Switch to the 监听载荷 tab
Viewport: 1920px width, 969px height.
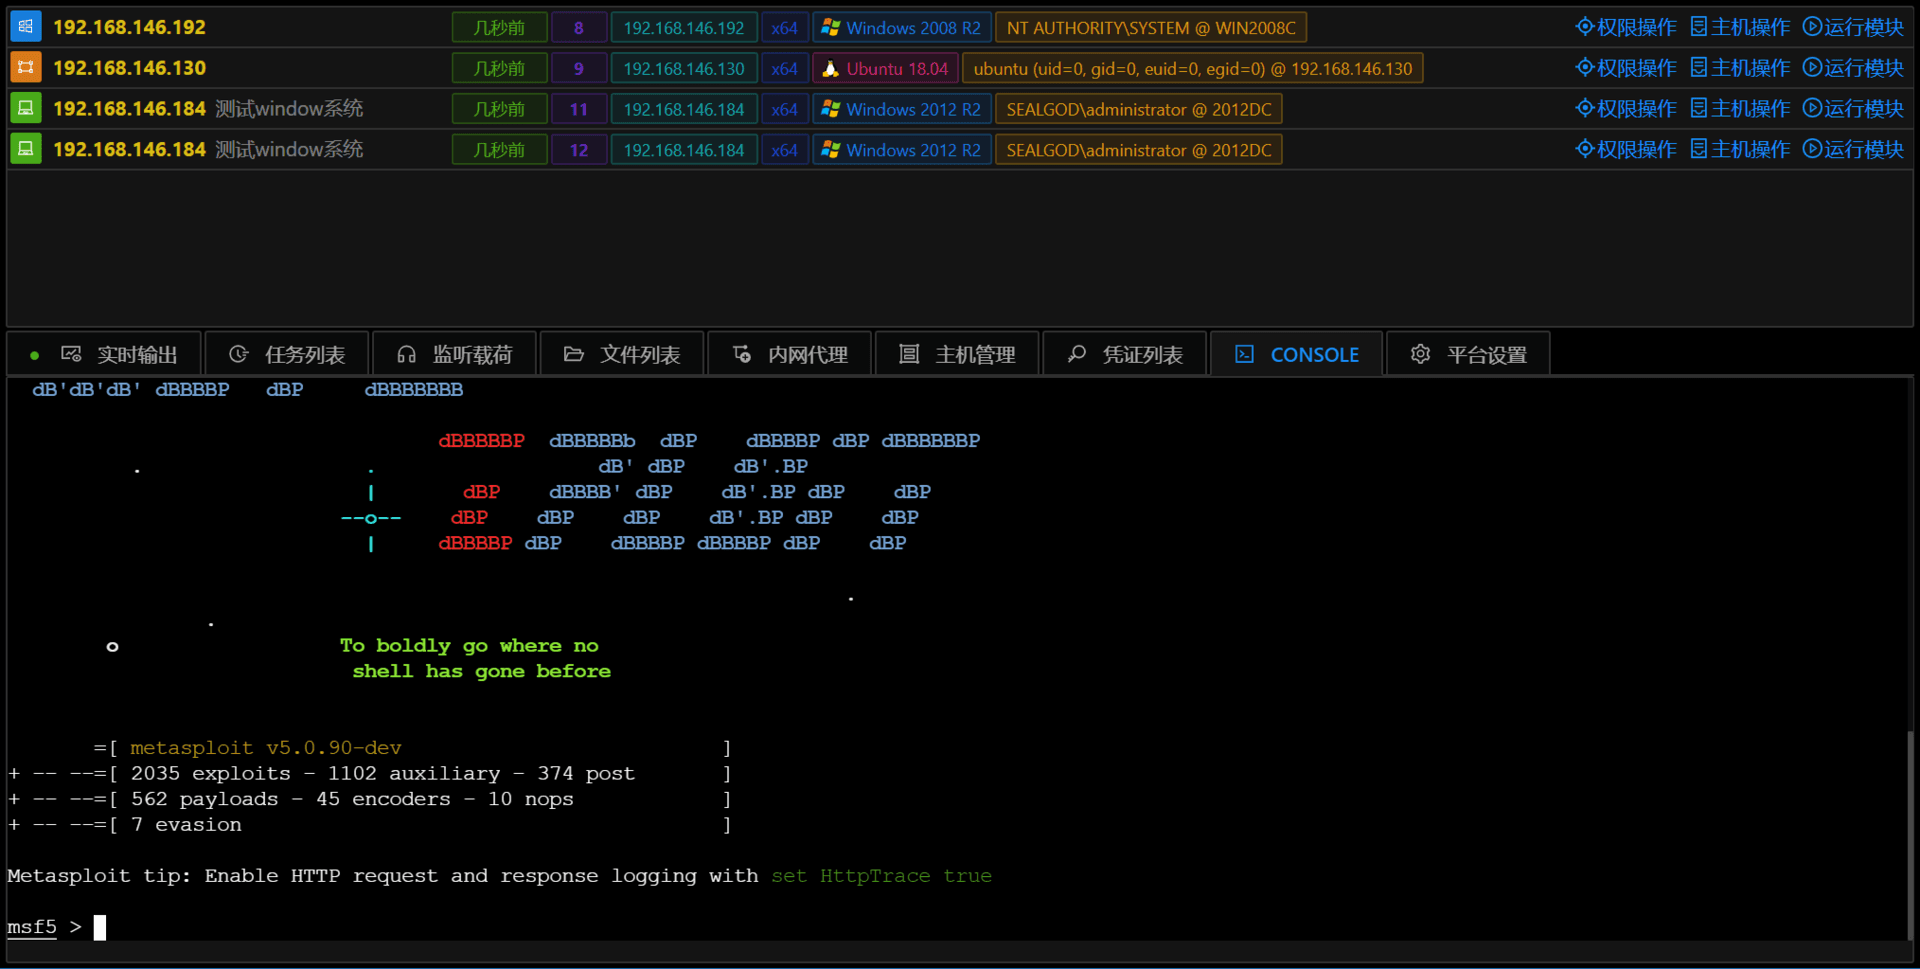[x=455, y=355]
